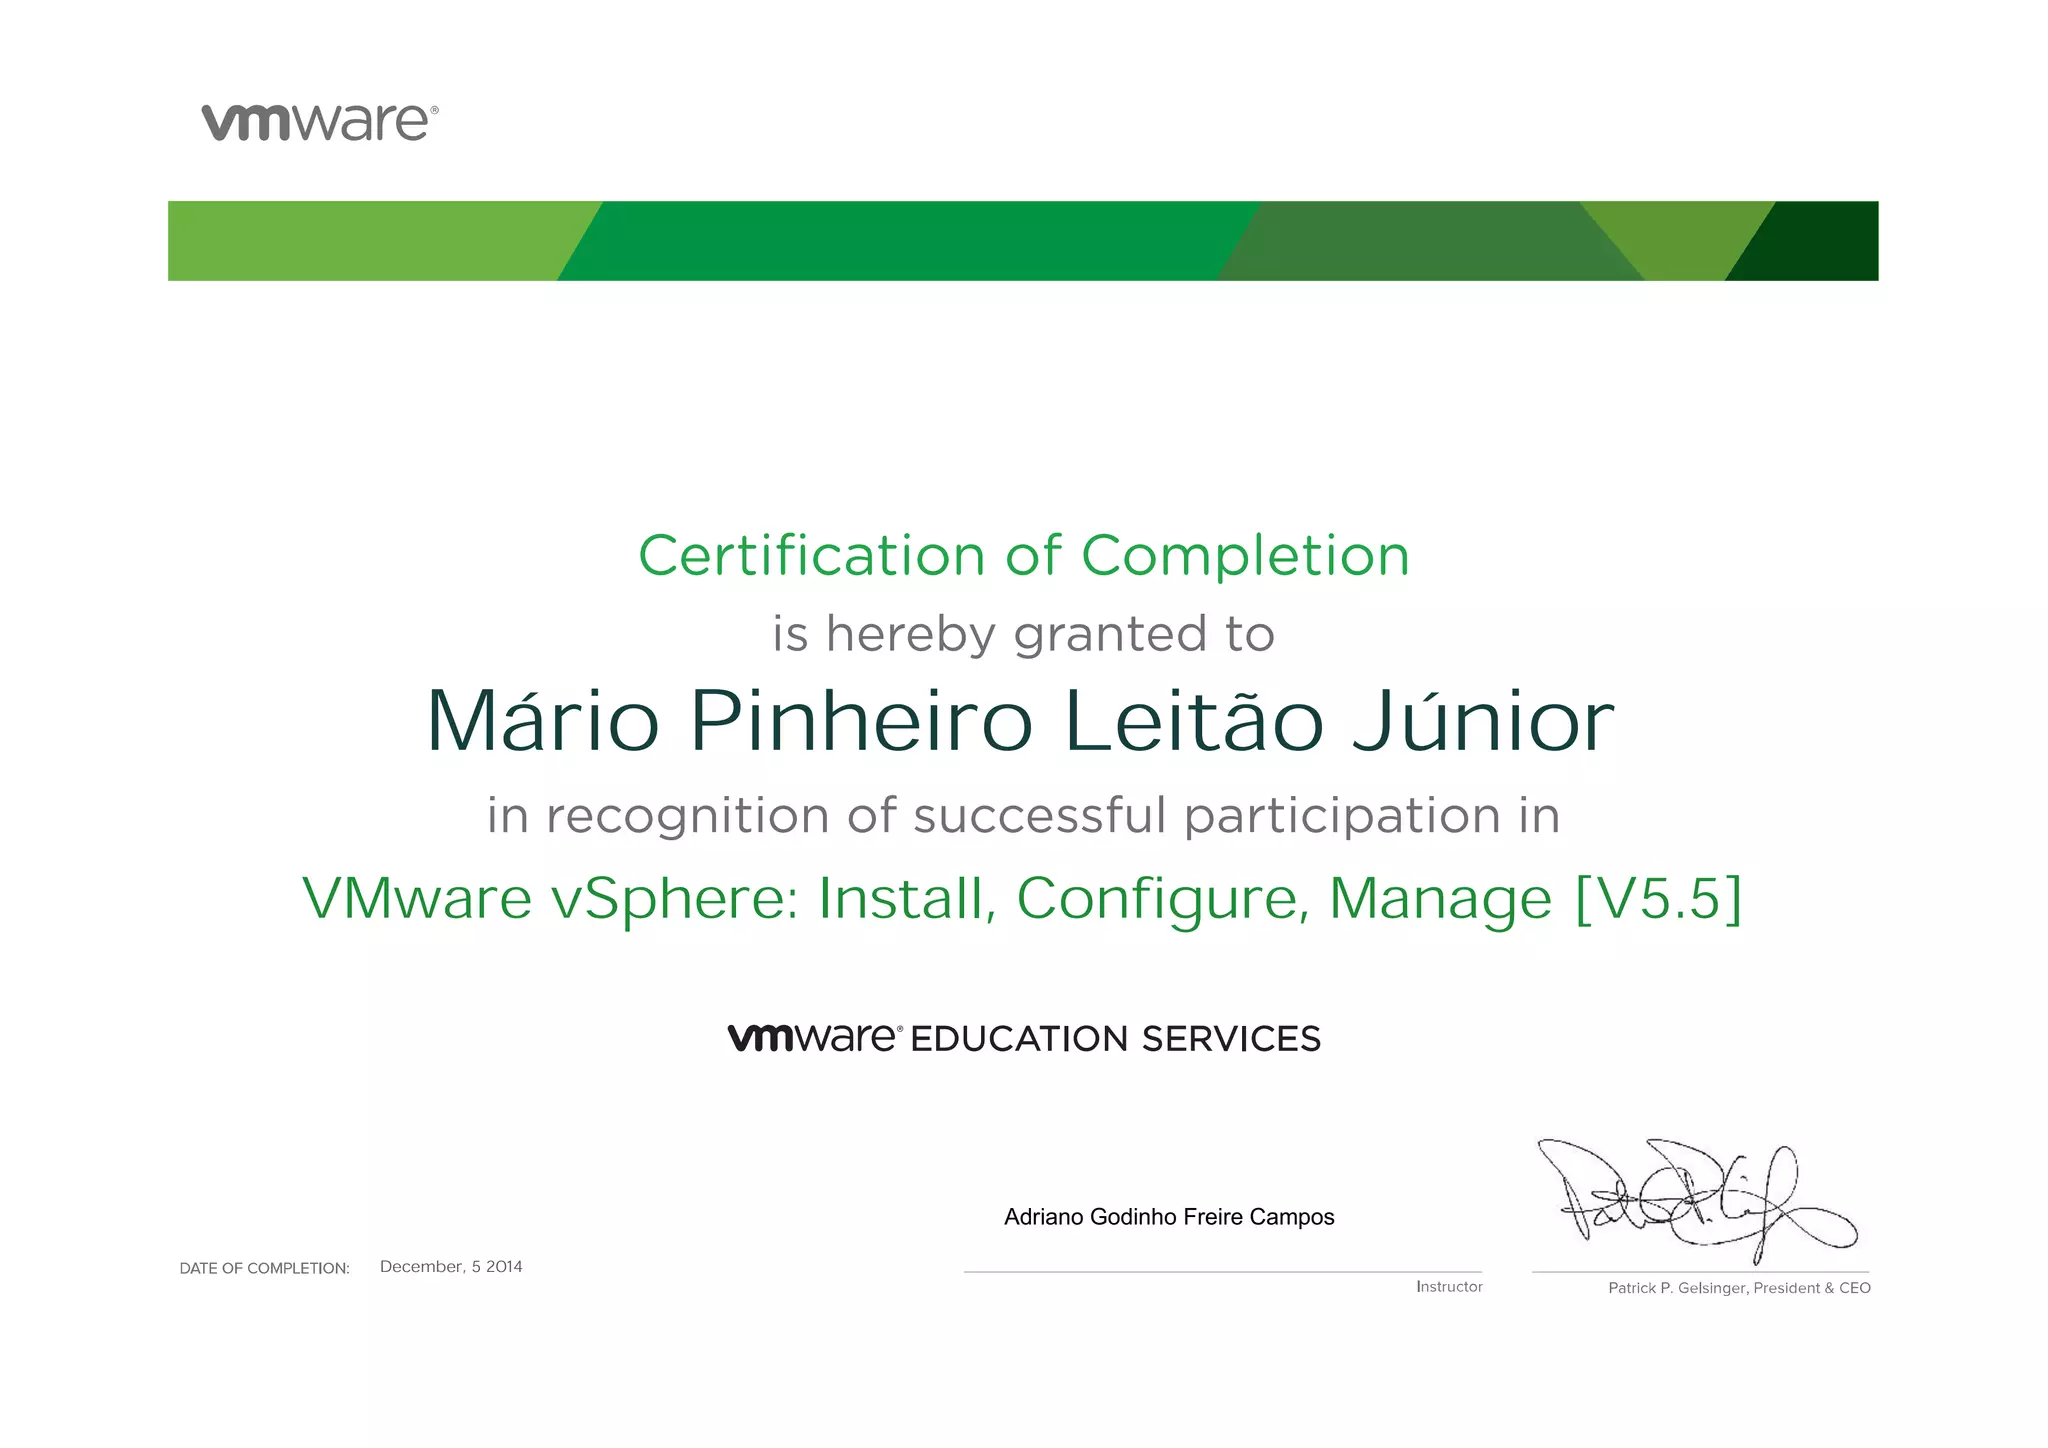
Task: Click the darkest green banner end segment
Action: (x=1820, y=241)
